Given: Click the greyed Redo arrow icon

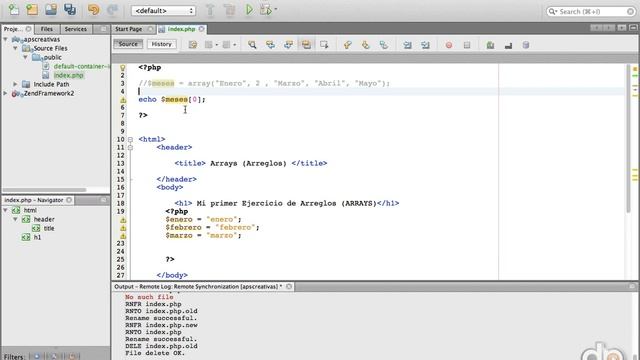Looking at the screenshot, I should coord(112,10).
